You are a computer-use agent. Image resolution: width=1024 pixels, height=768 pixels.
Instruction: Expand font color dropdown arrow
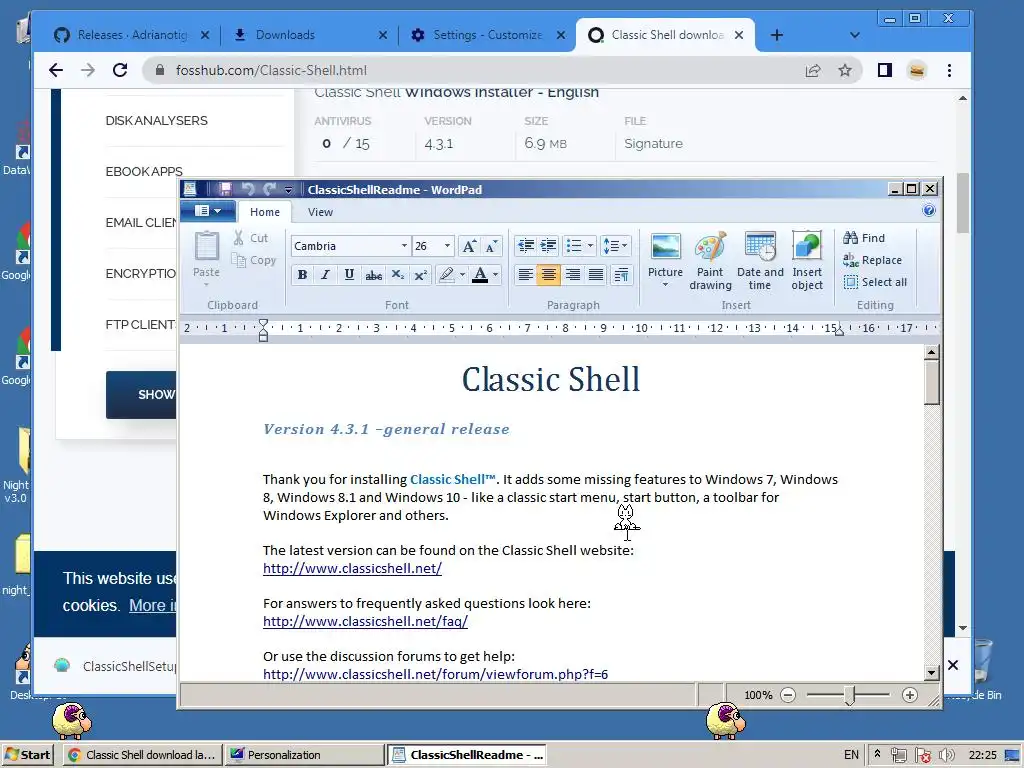496,275
